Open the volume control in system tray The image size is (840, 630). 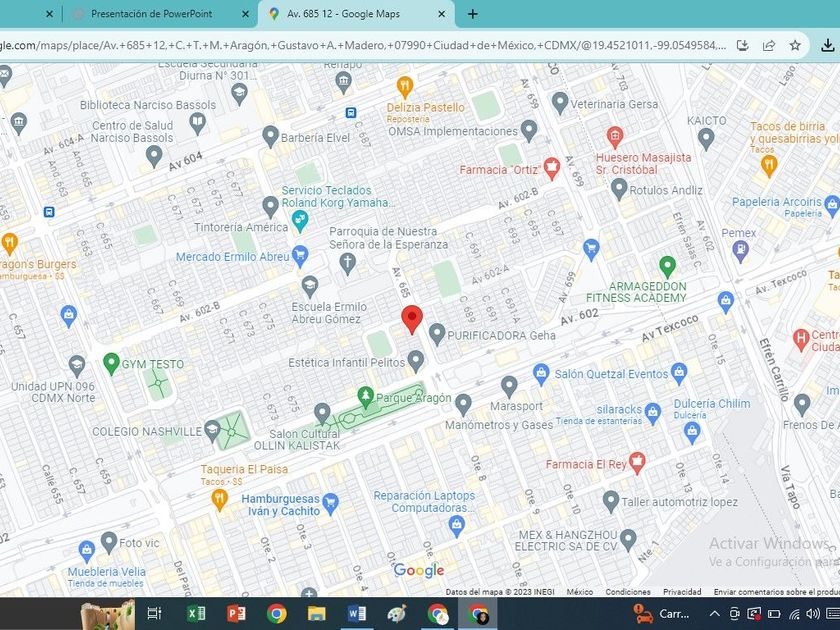click(x=813, y=614)
